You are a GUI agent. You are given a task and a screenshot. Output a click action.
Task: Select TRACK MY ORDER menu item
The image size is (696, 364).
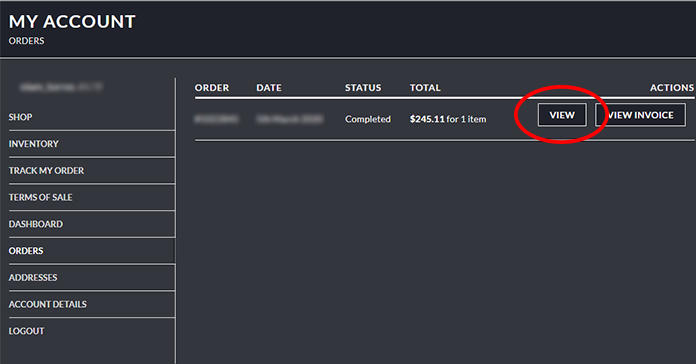pos(46,170)
